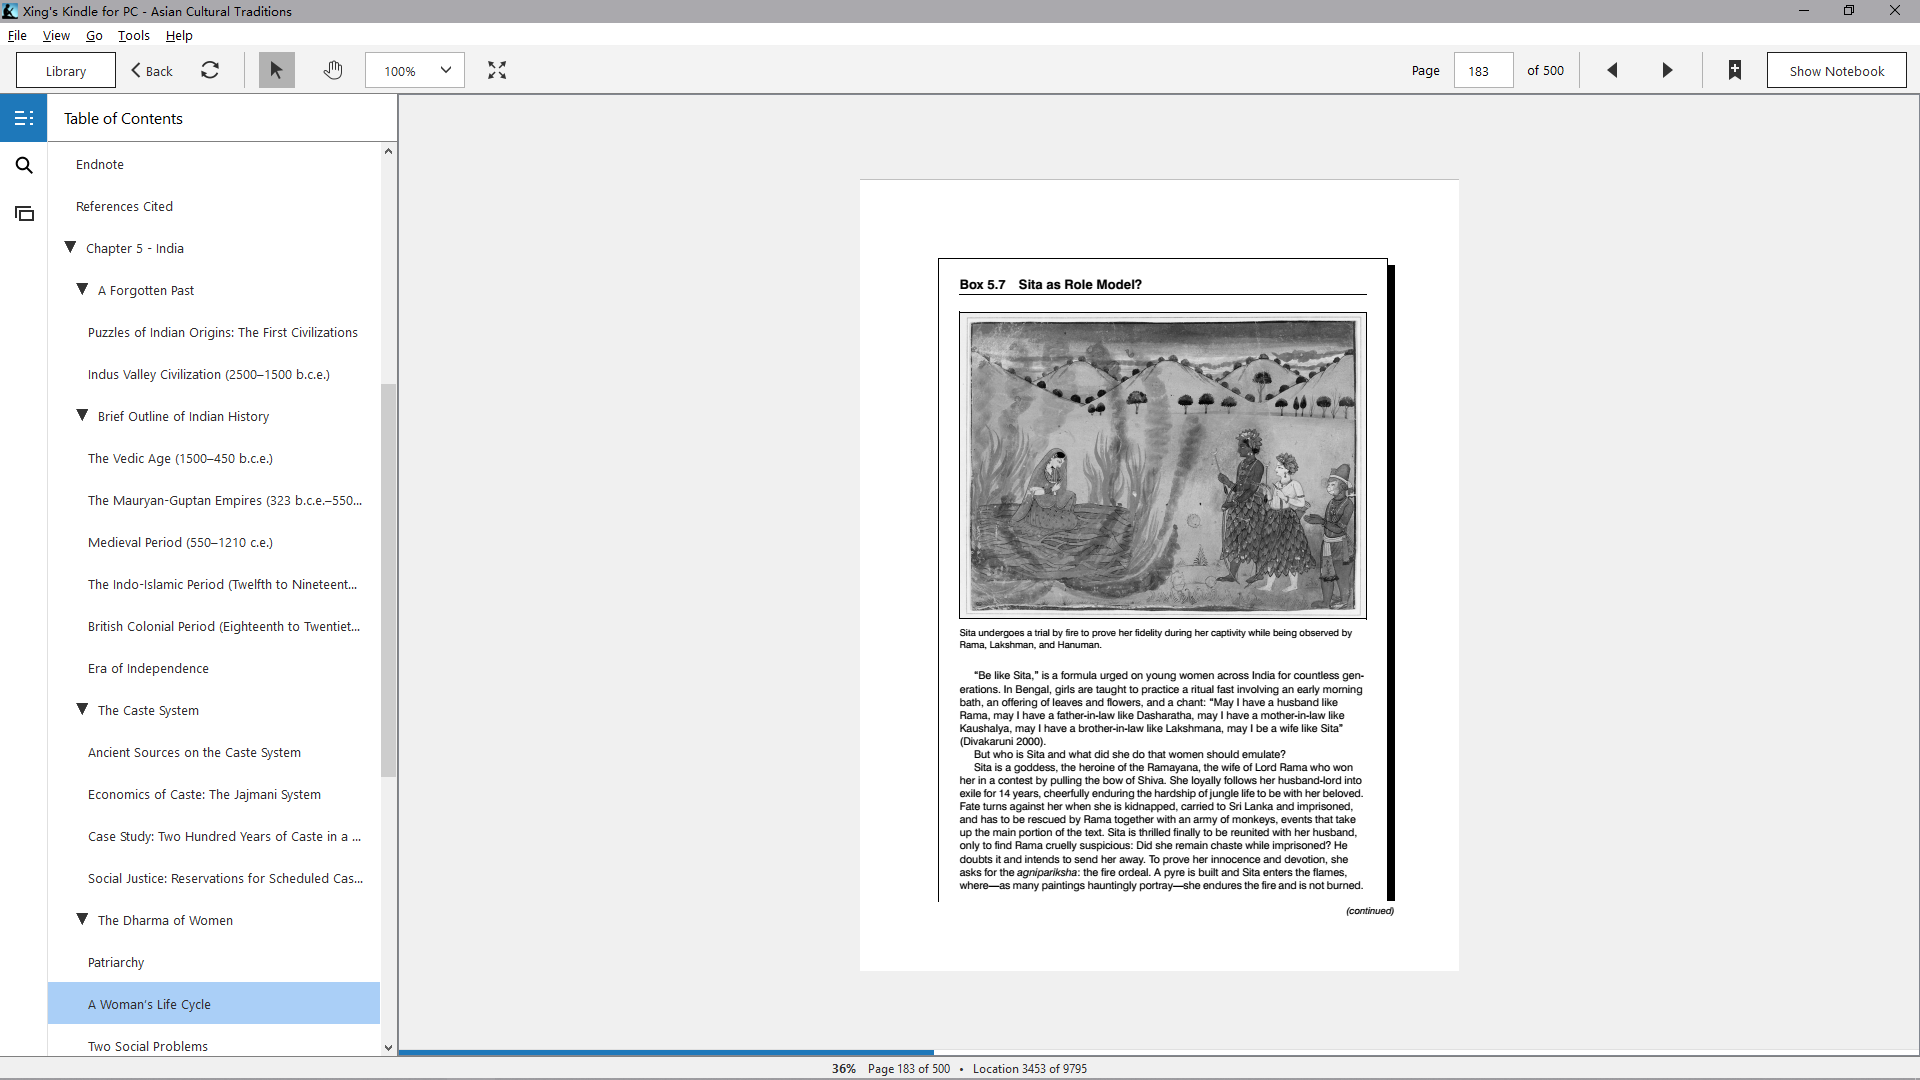Select the hand pan tool
Screen dimensions: 1920x1080
click(333, 70)
